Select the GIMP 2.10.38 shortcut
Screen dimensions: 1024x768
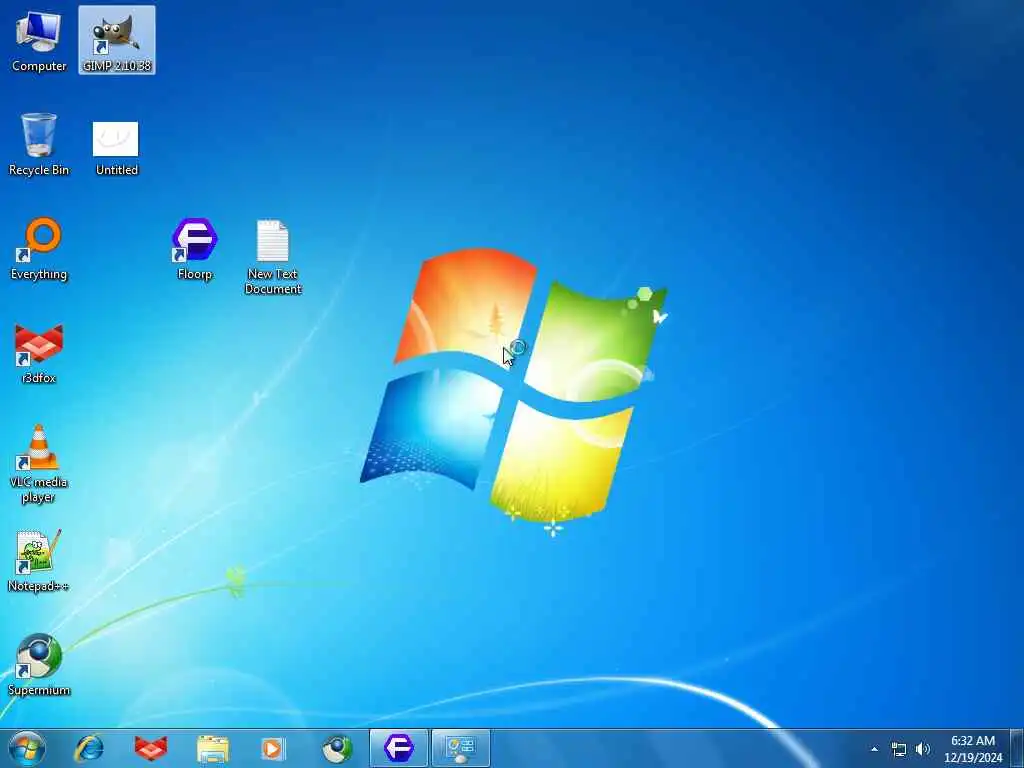117,40
